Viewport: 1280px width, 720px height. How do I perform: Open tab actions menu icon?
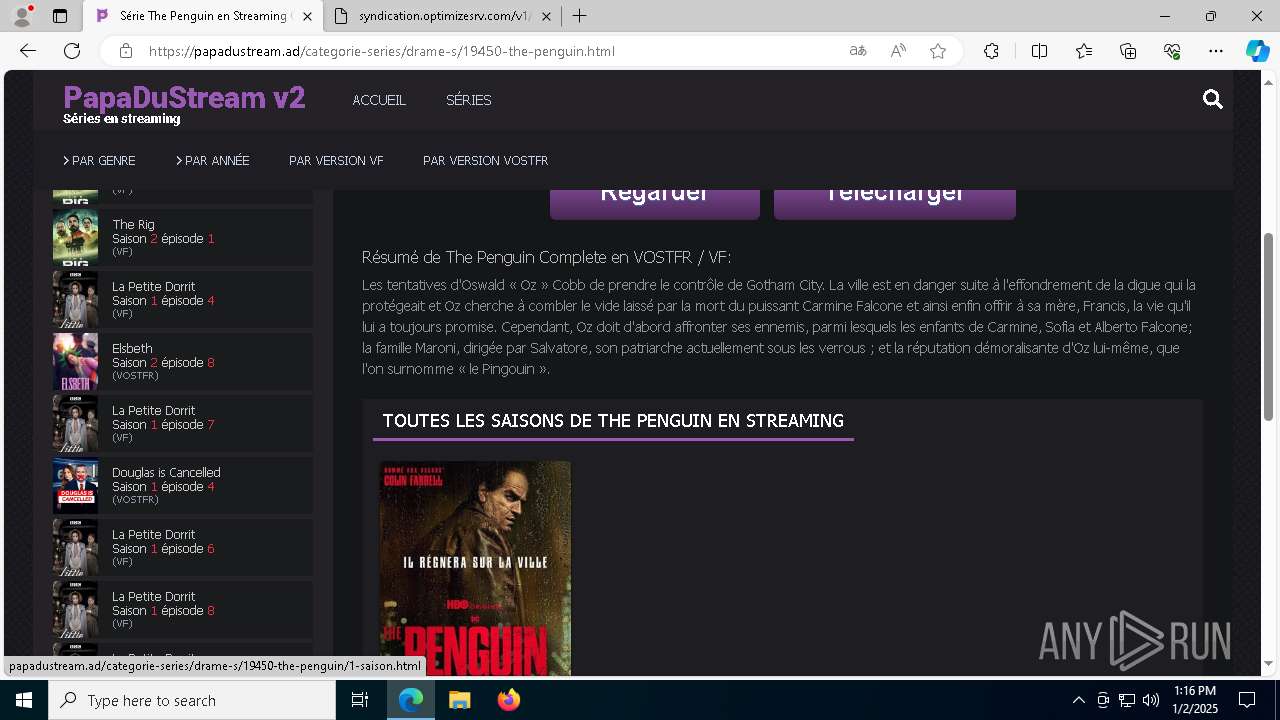click(x=60, y=16)
